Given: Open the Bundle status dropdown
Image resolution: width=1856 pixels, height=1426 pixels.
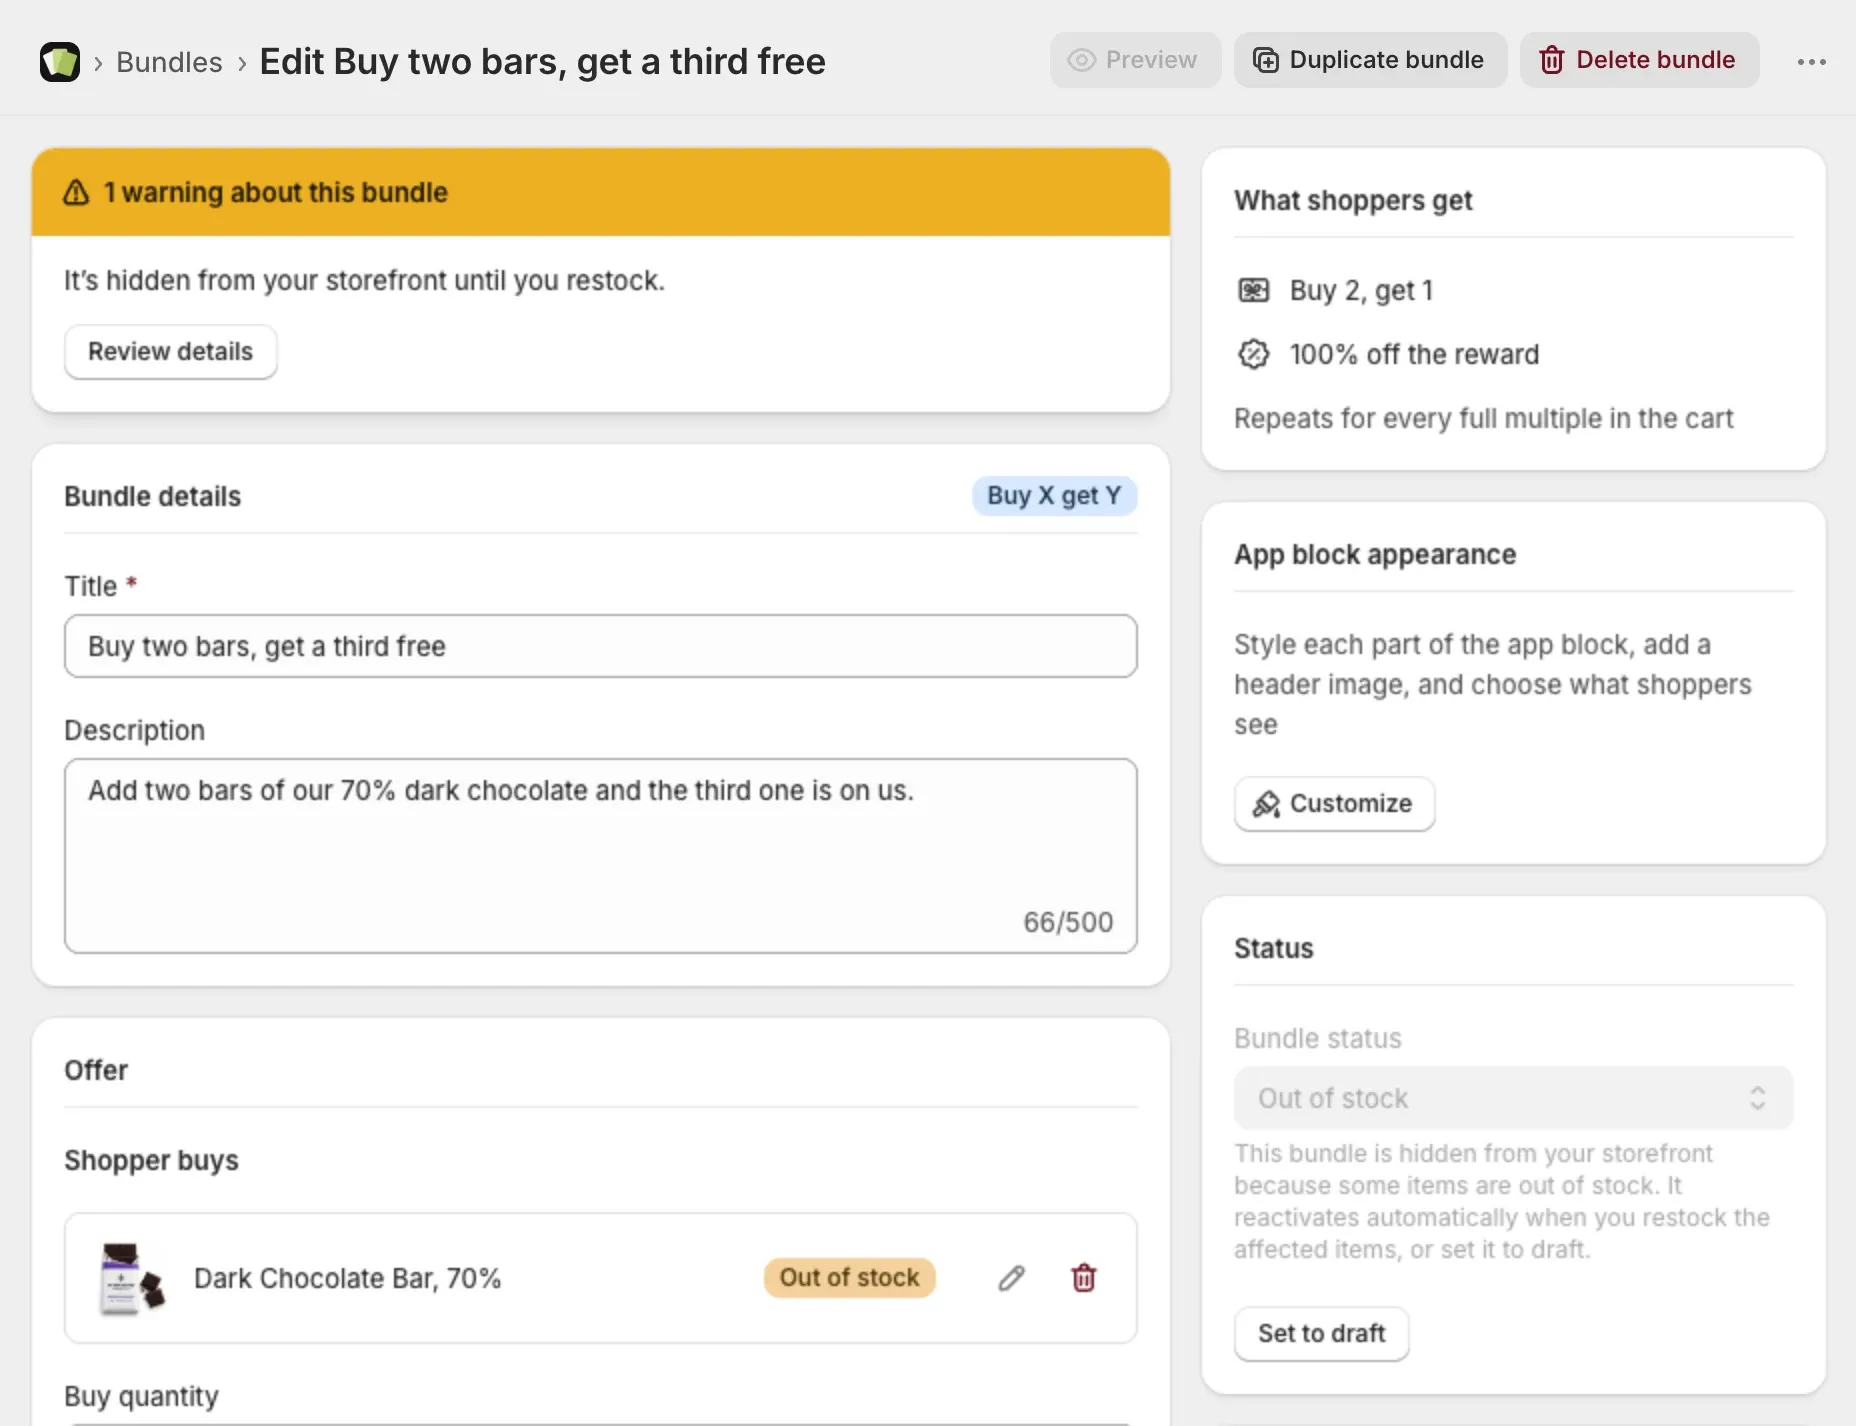Looking at the screenshot, I should (x=1513, y=1098).
